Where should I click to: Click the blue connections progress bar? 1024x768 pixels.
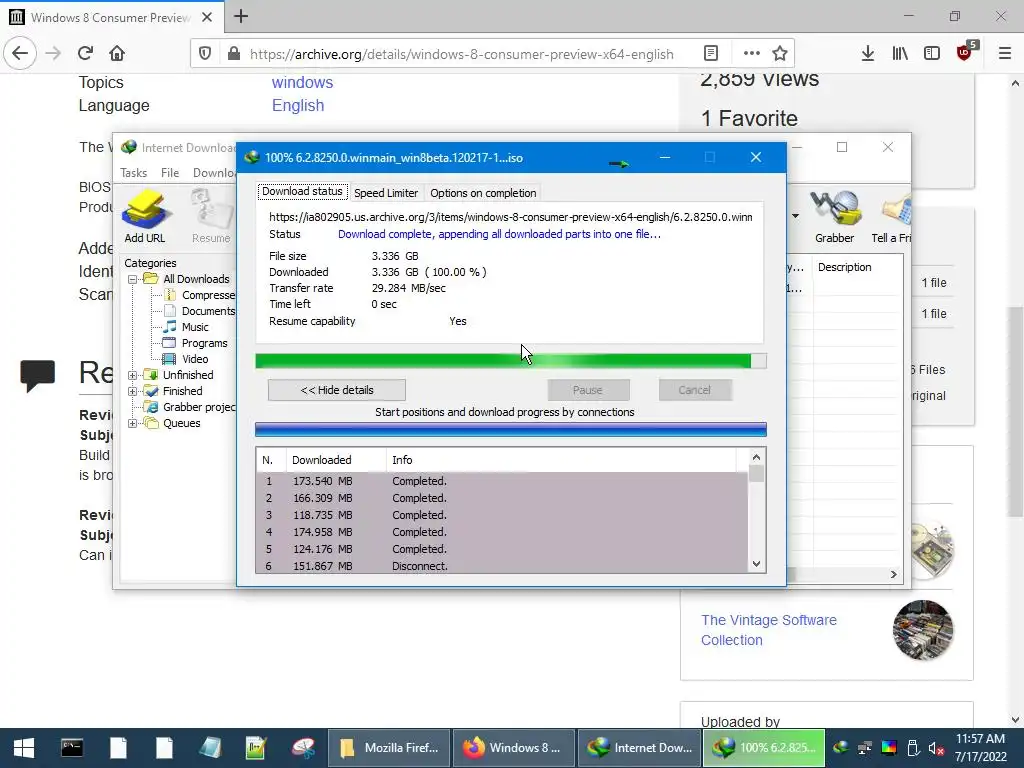coord(511,430)
